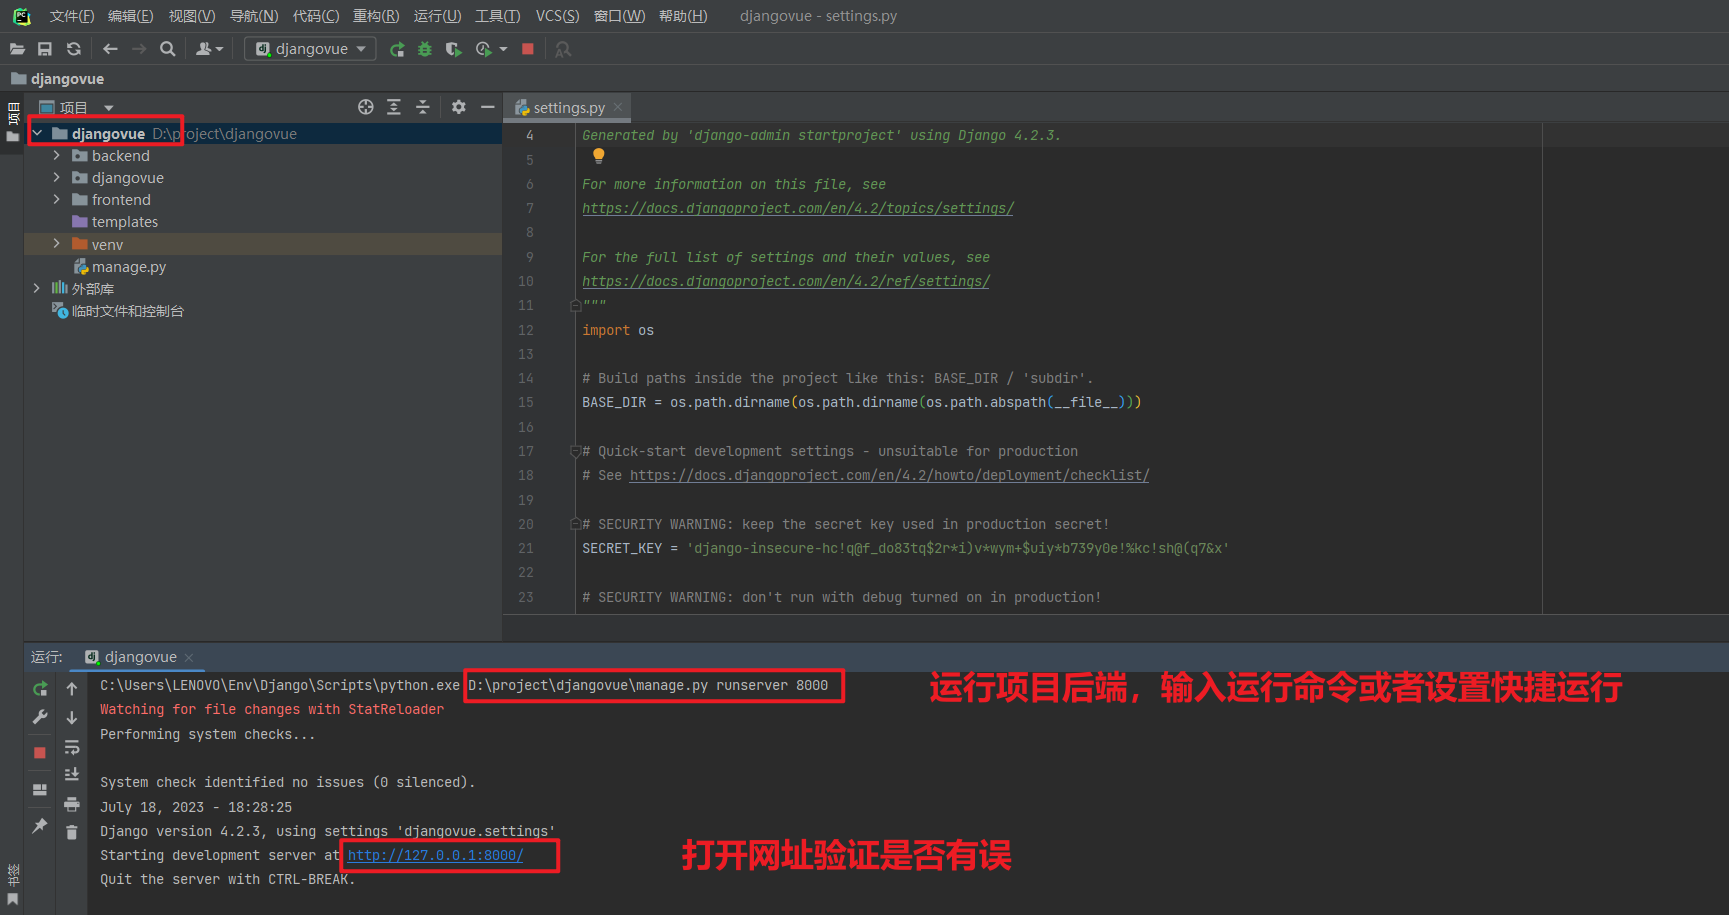Rerun djangovue from the Run panel
Viewport: 1729px width, 915px height.
(40, 689)
